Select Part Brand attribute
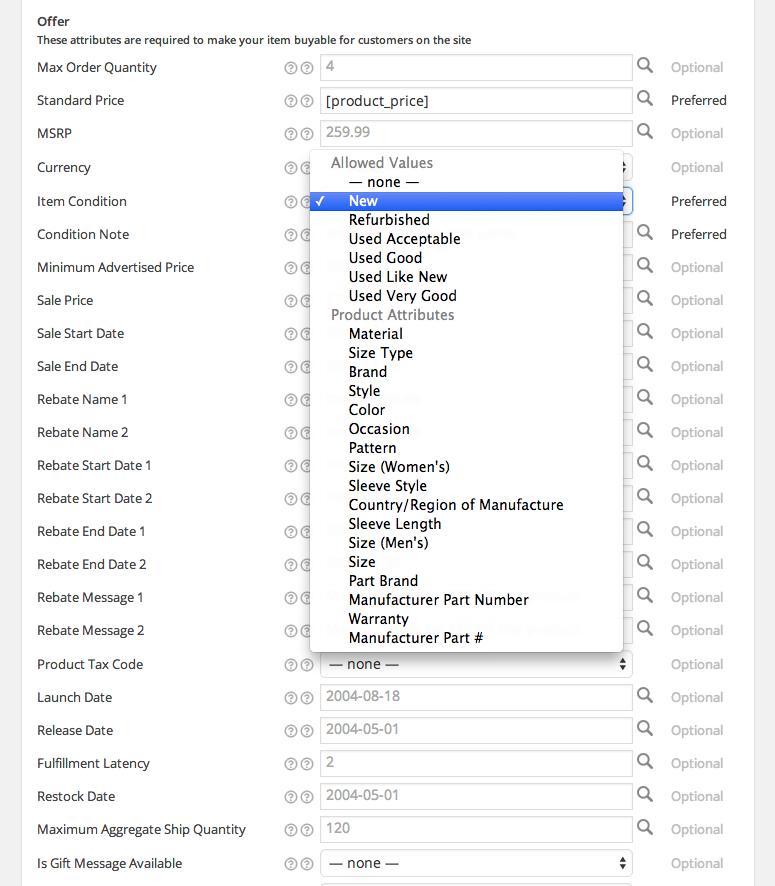775x886 pixels. [466, 581]
